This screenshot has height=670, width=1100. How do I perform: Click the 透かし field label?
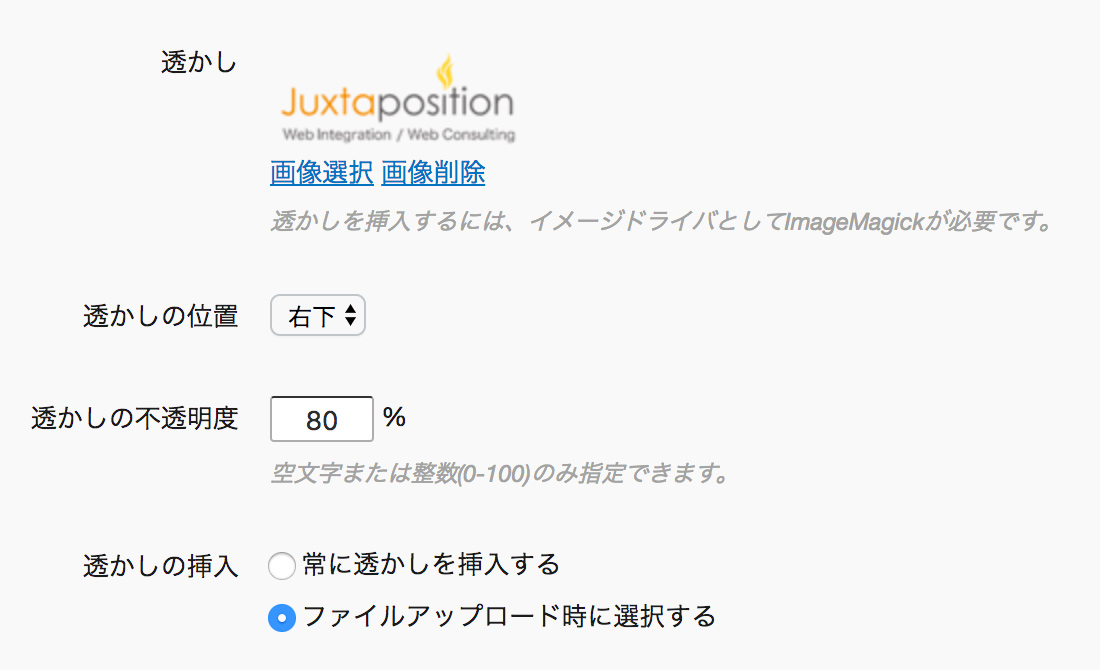click(x=199, y=62)
